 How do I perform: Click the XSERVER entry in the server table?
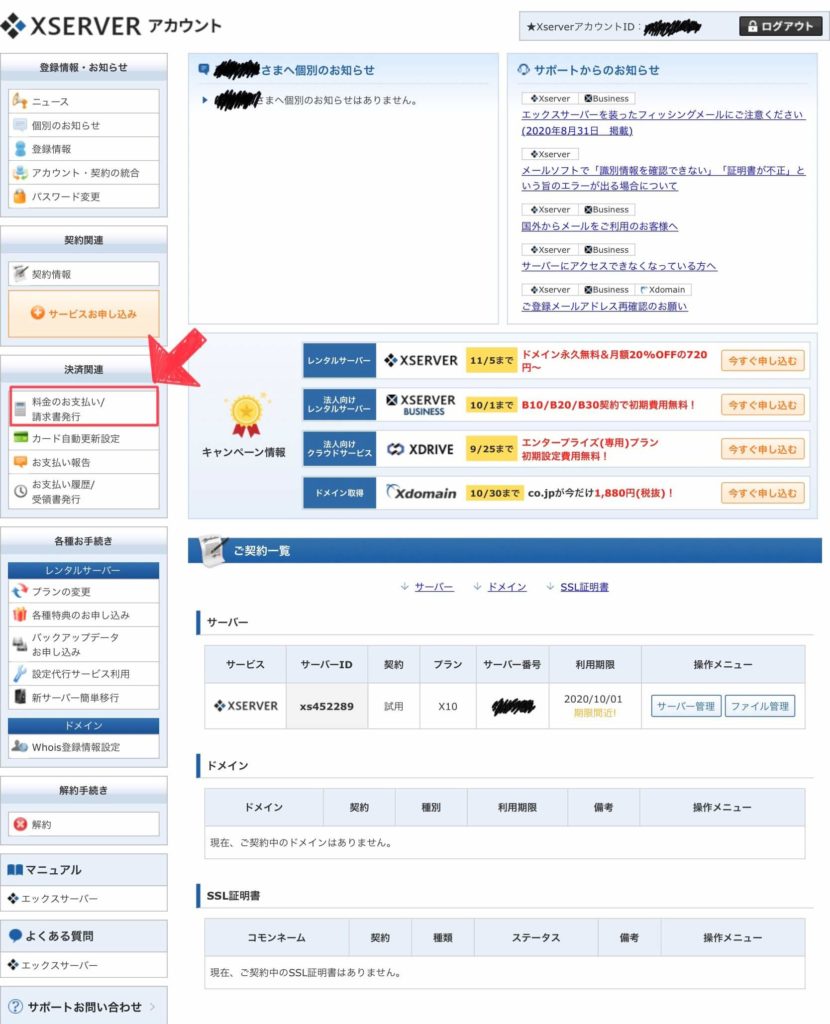click(x=246, y=706)
